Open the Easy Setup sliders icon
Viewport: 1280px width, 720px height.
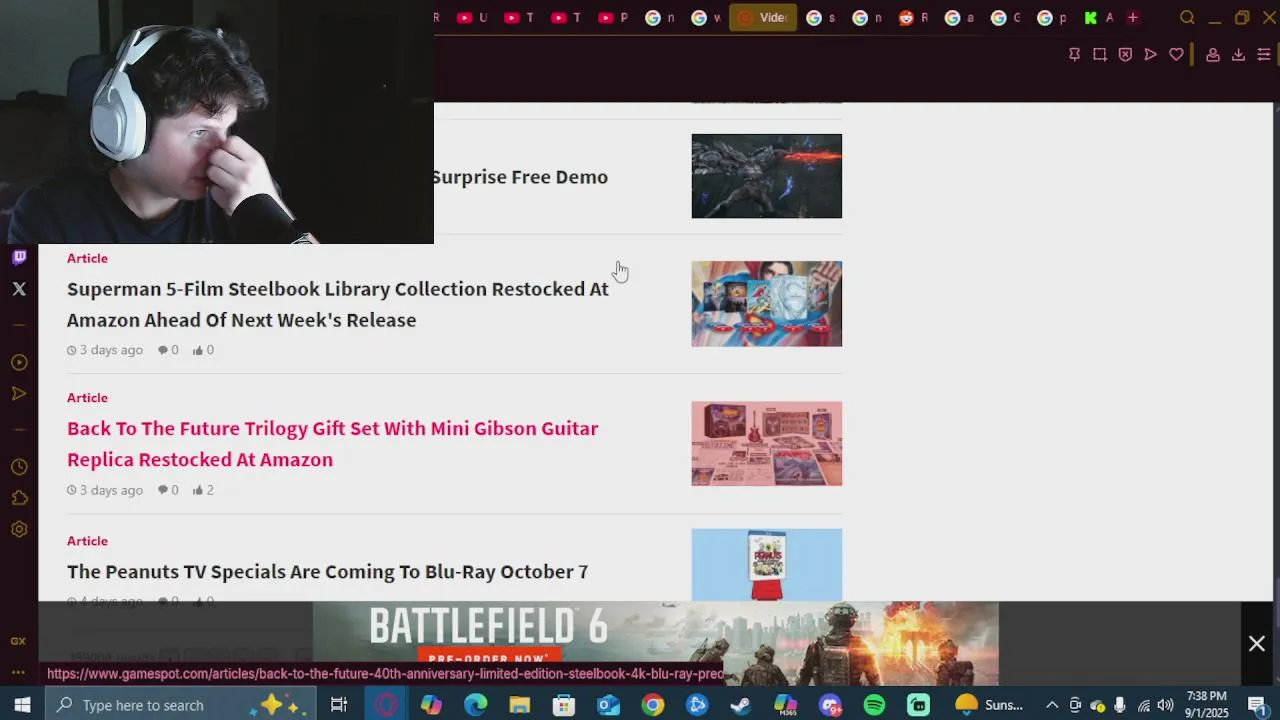[x=1264, y=55]
